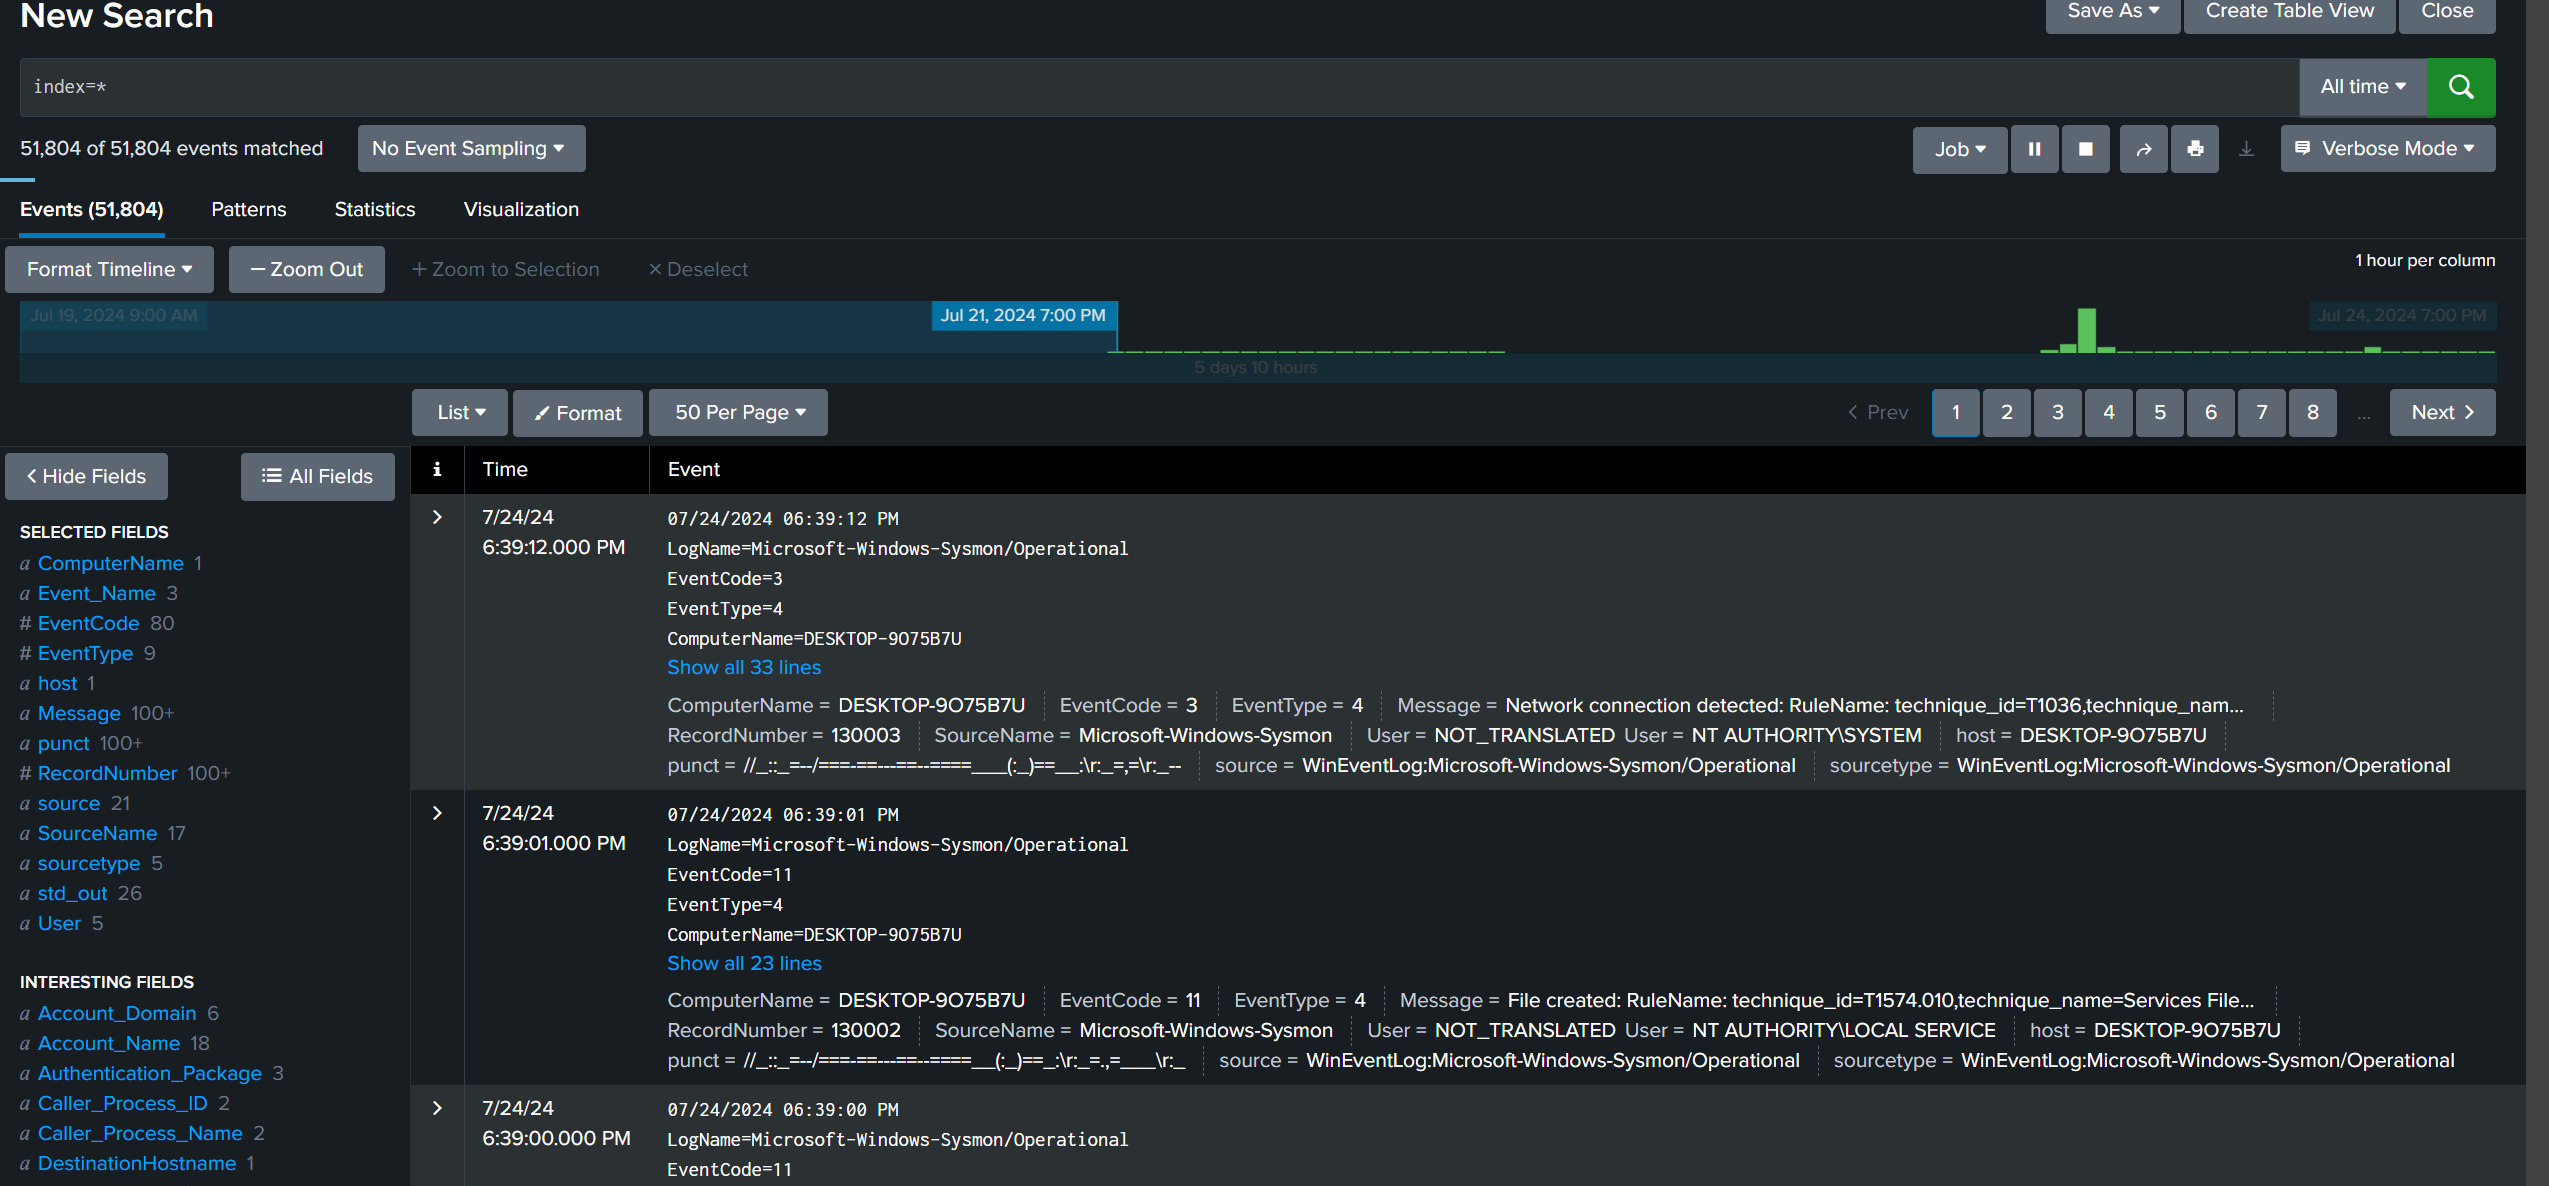The height and width of the screenshot is (1186, 2549).
Task: Stop the search job
Action: (2085, 149)
